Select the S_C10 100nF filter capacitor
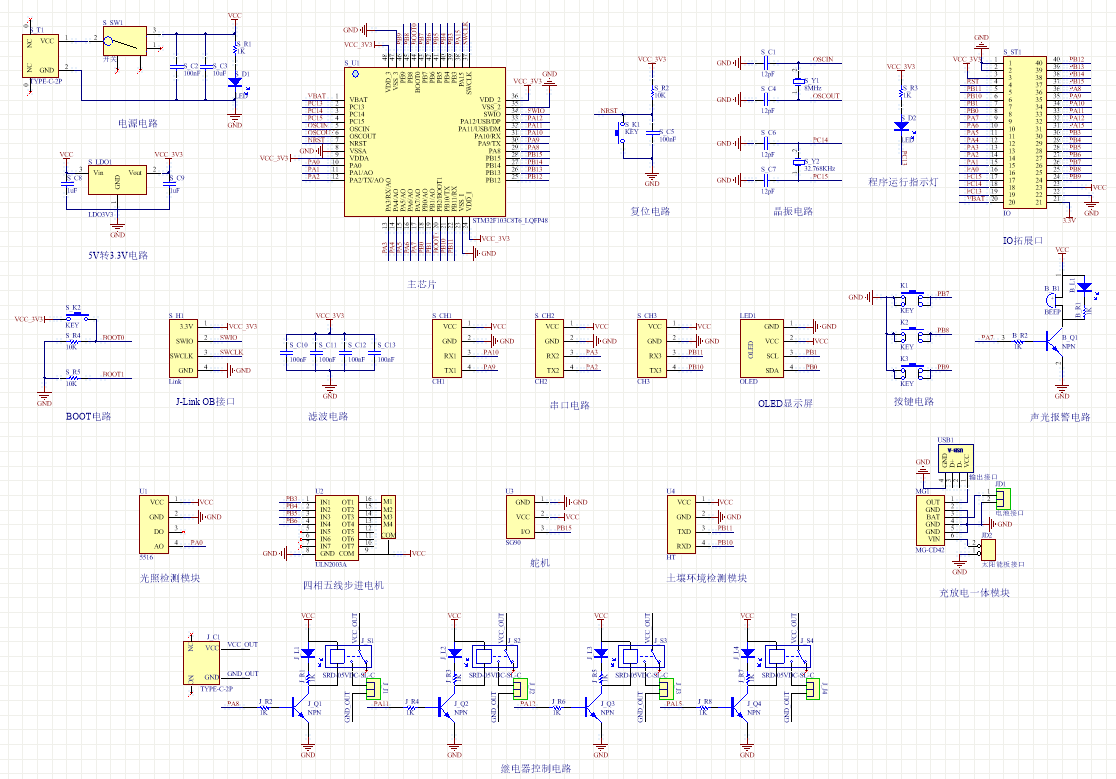The height and width of the screenshot is (779, 1116). pos(286,353)
